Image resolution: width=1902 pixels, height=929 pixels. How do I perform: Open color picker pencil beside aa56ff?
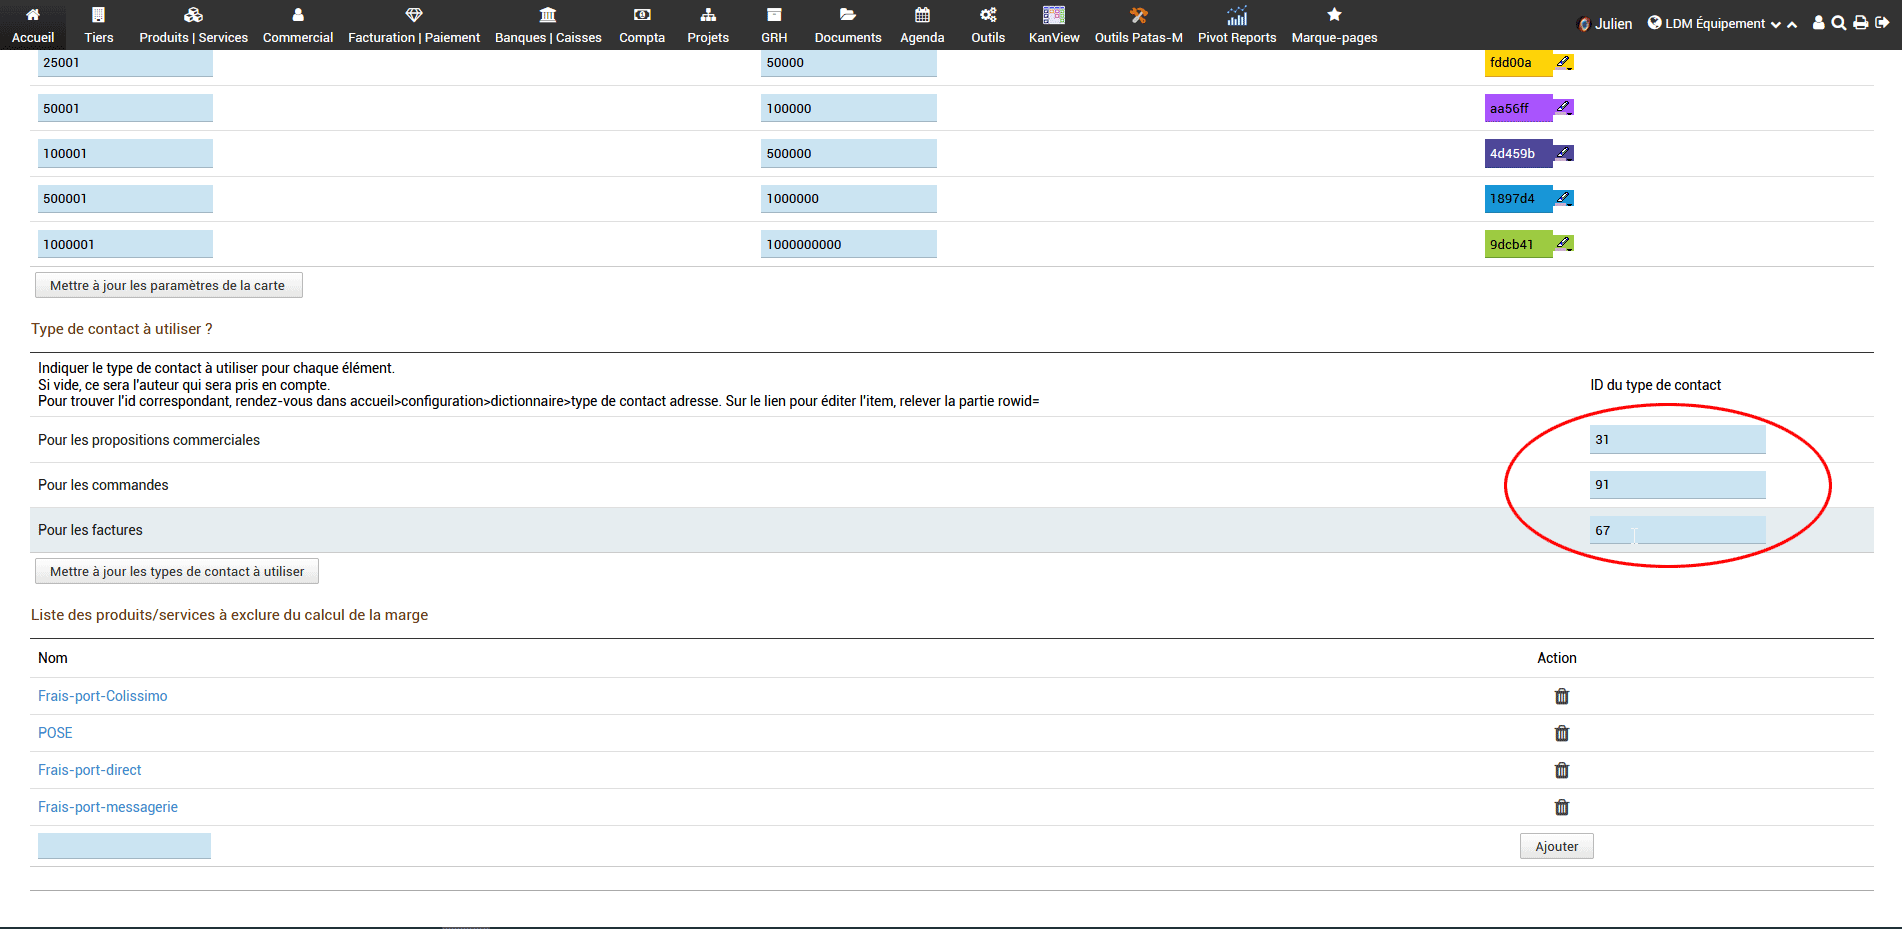point(1563,107)
